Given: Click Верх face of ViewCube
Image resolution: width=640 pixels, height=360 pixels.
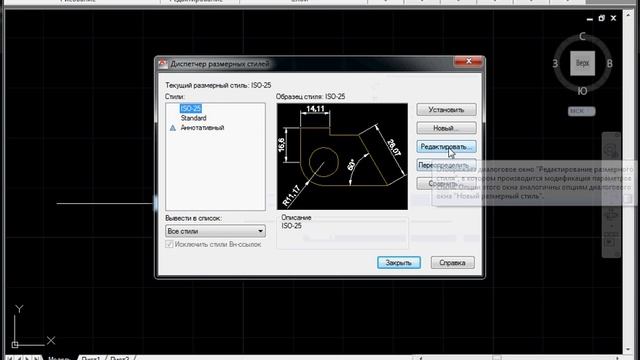Looking at the screenshot, I should tap(582, 63).
